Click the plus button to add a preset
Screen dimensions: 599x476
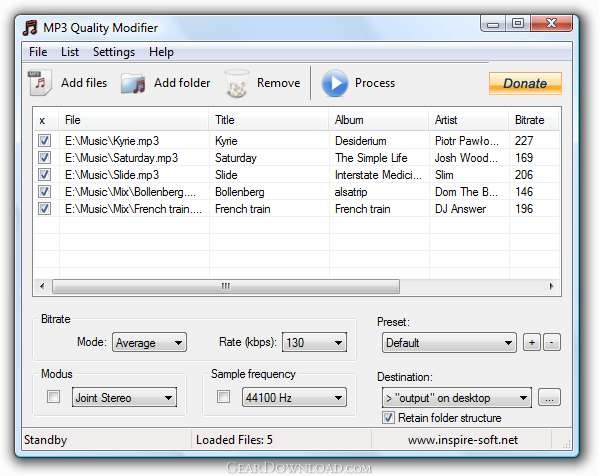(x=532, y=342)
